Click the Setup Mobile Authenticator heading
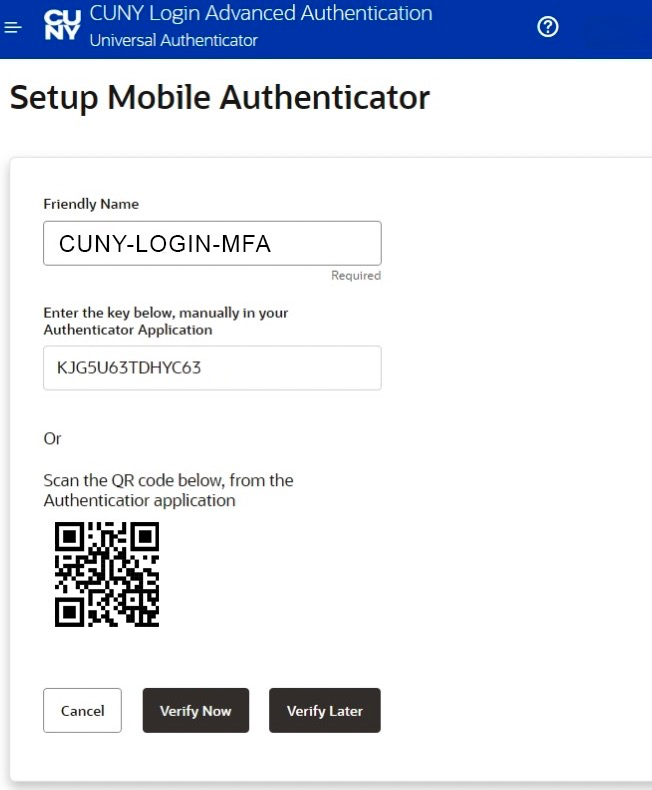This screenshot has width=652, height=790. (220, 97)
